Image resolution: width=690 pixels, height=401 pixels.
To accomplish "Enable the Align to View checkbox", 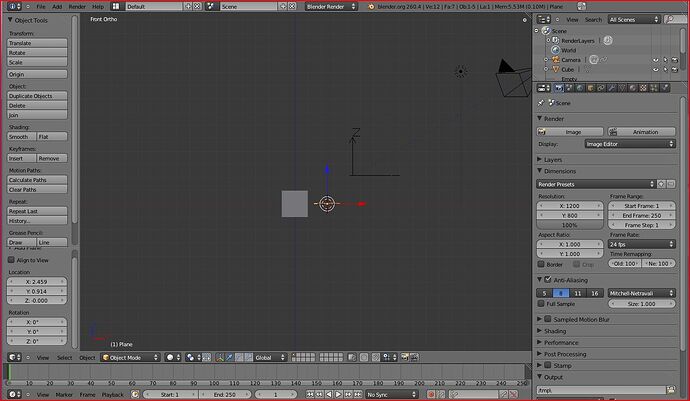I will 11,260.
